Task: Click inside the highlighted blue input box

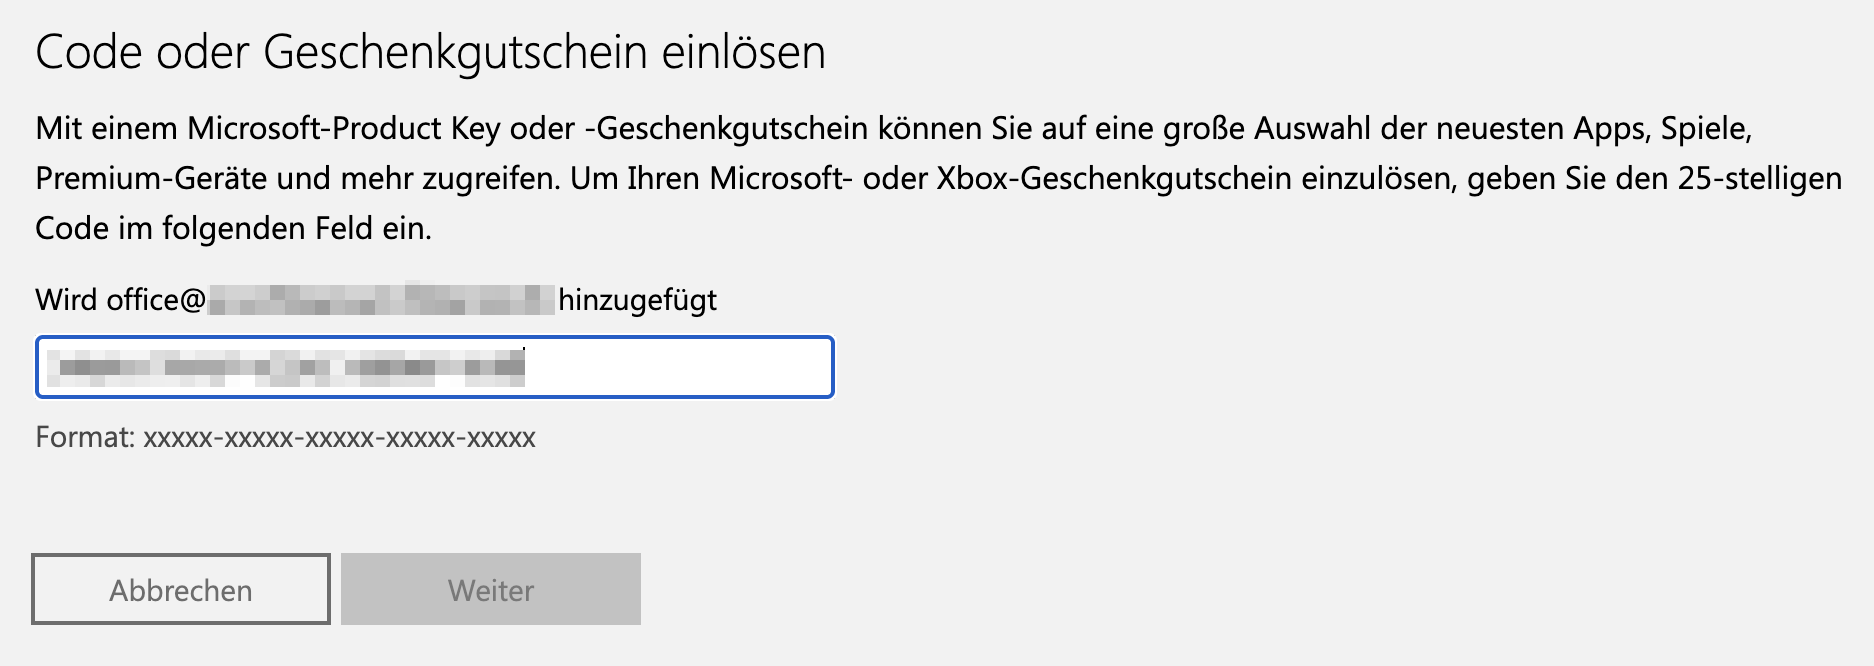Action: (434, 368)
